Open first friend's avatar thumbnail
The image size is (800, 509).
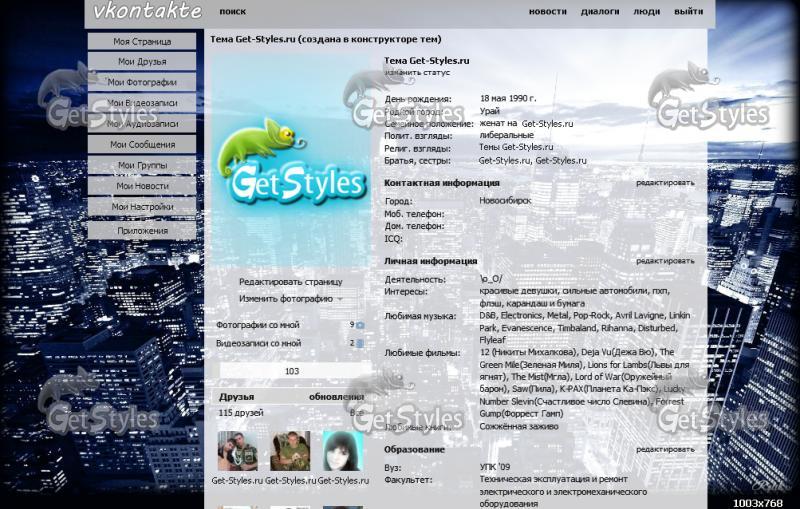(237, 451)
